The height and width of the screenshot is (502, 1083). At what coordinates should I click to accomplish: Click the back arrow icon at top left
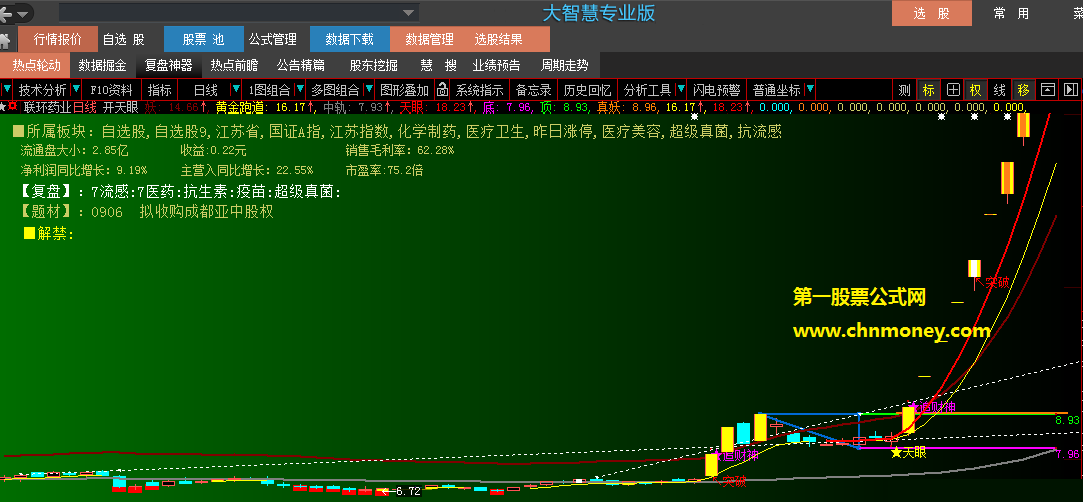[6, 13]
